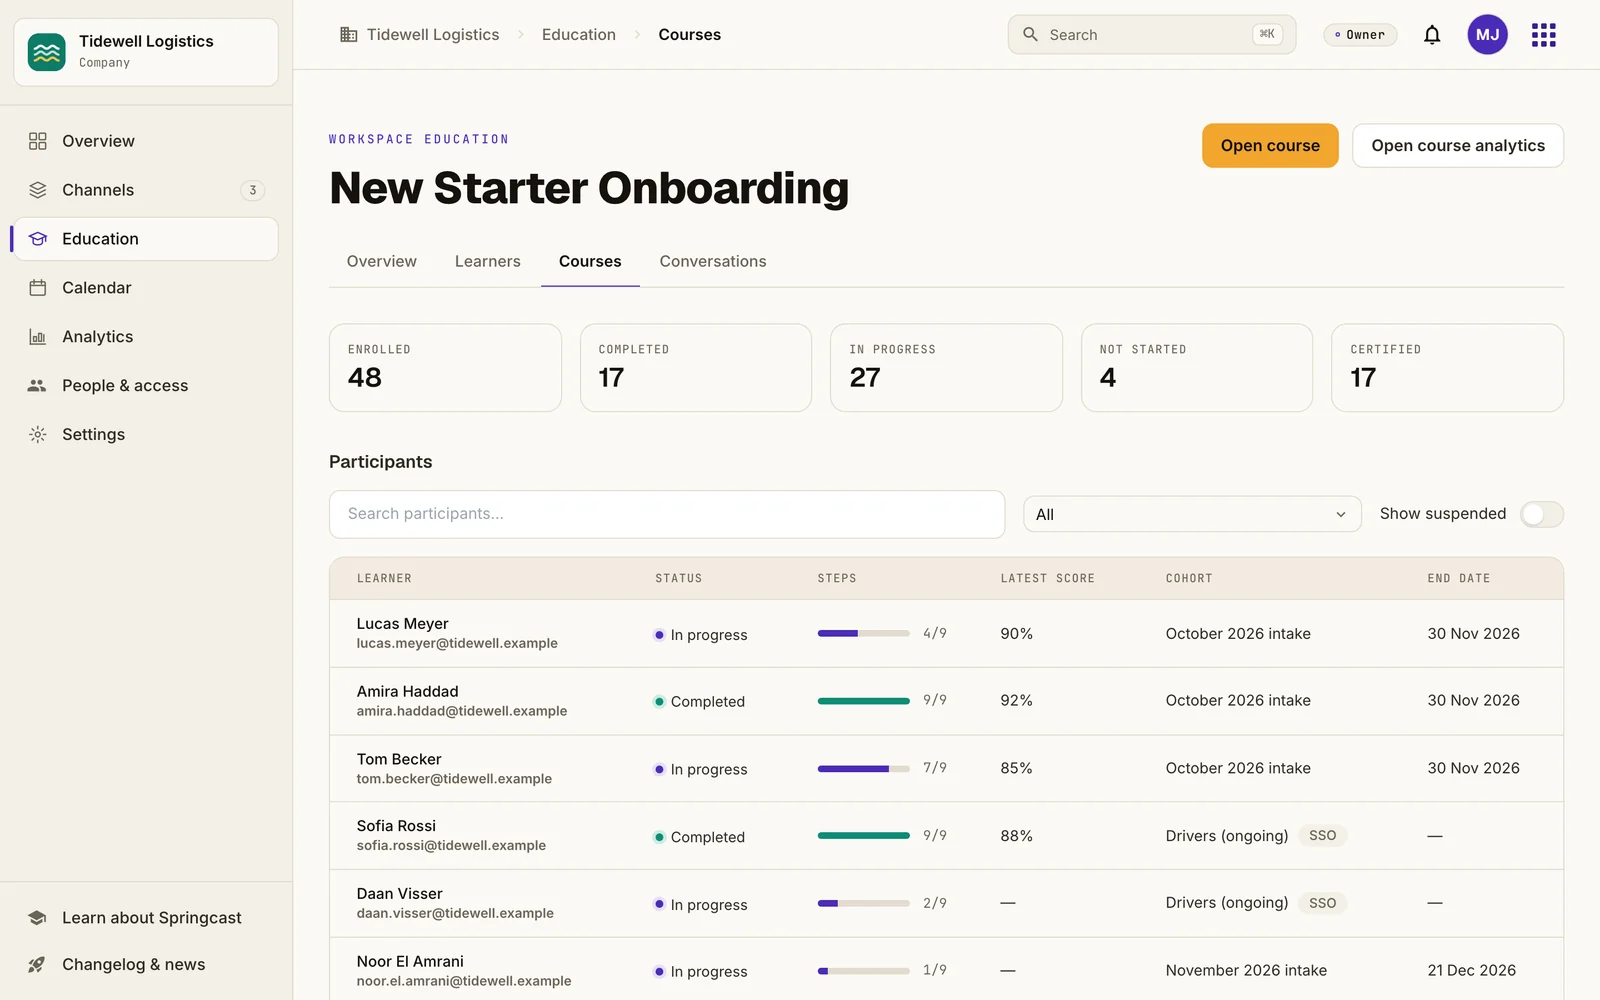Open Learn about Springcast link

tap(146, 918)
